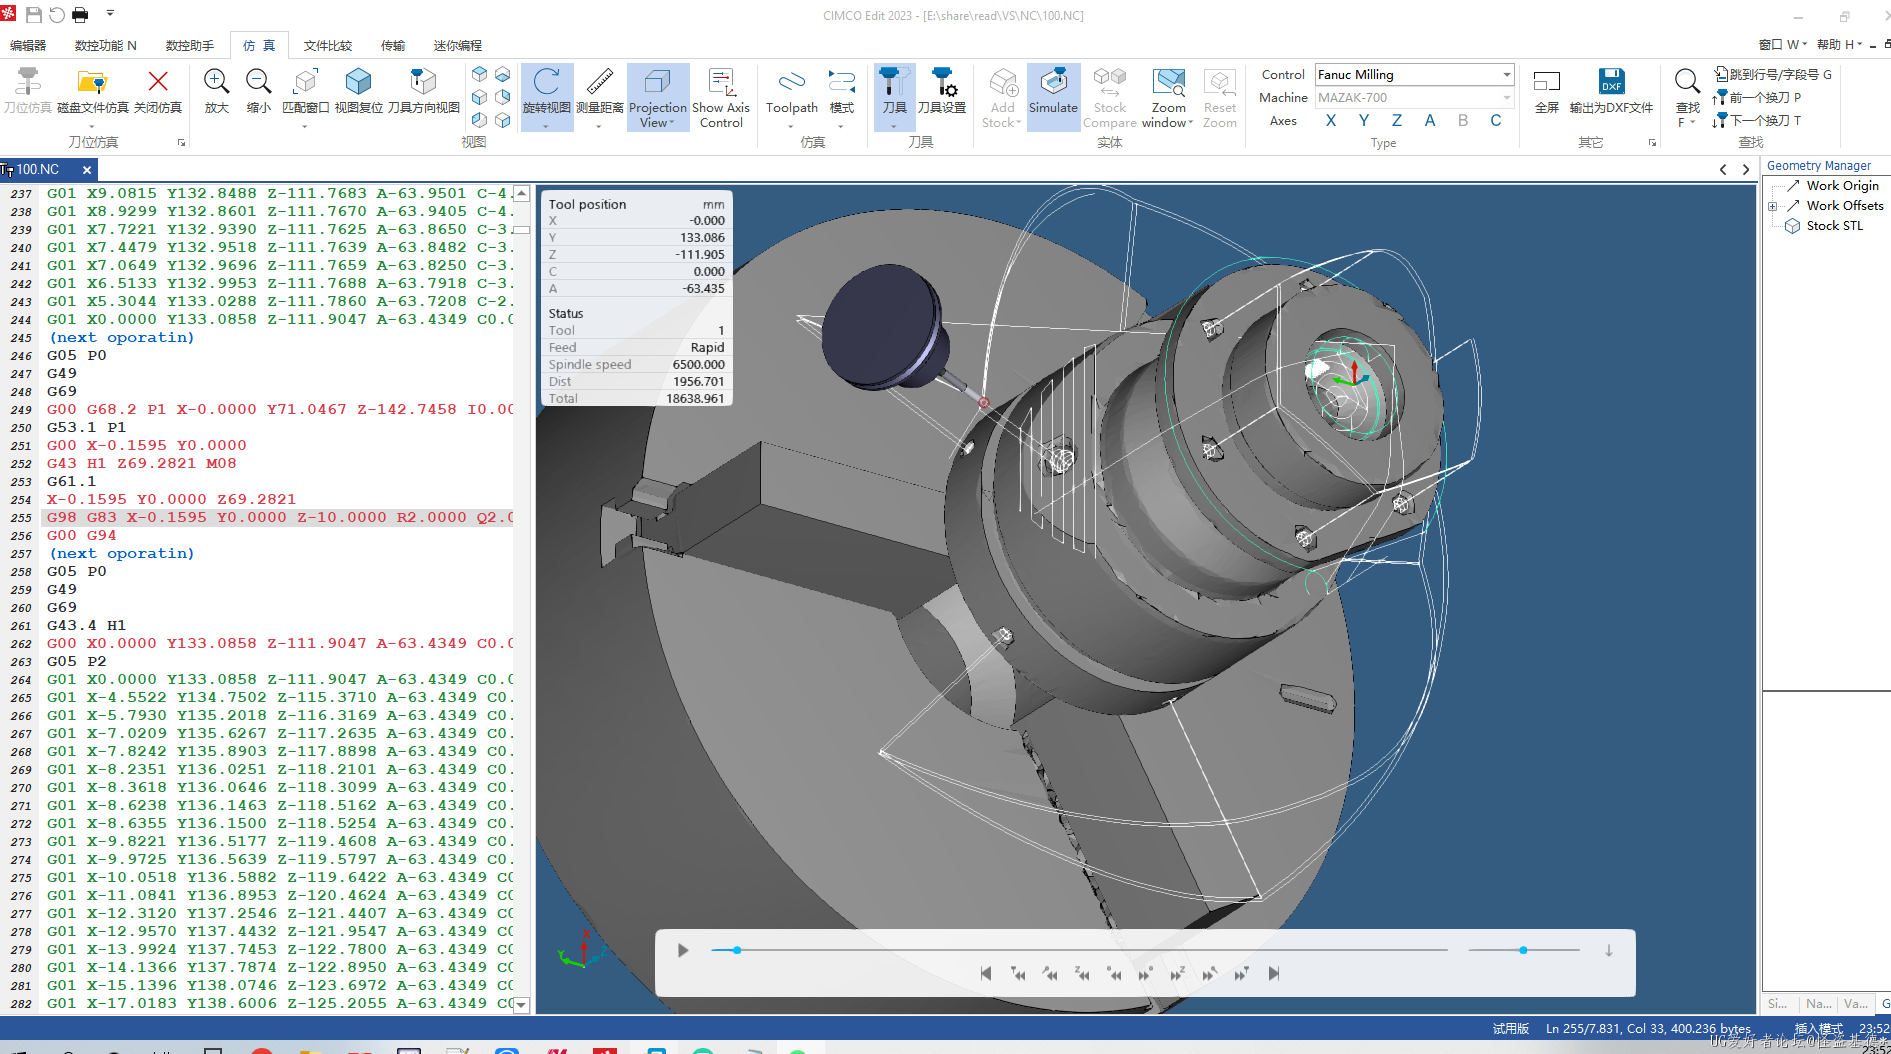
Task: Toggle the C axis
Action: 1495,120
